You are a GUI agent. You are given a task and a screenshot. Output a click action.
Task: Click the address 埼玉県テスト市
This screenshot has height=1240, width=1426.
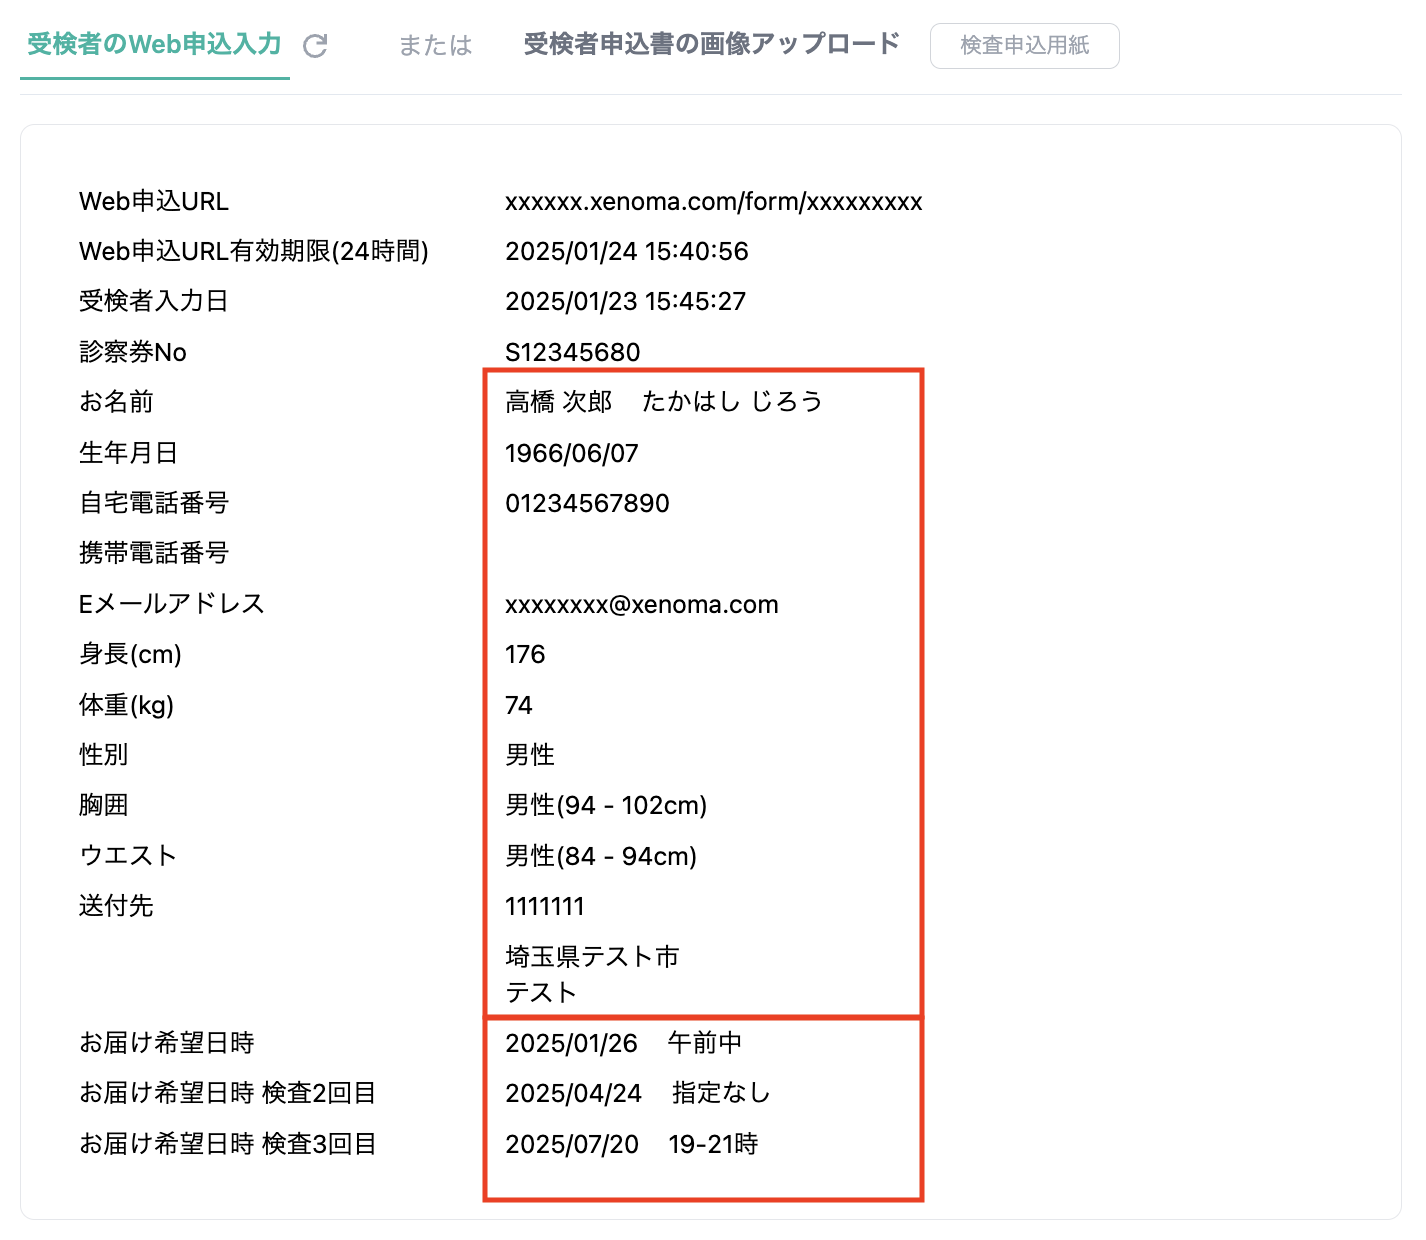[x=592, y=957]
